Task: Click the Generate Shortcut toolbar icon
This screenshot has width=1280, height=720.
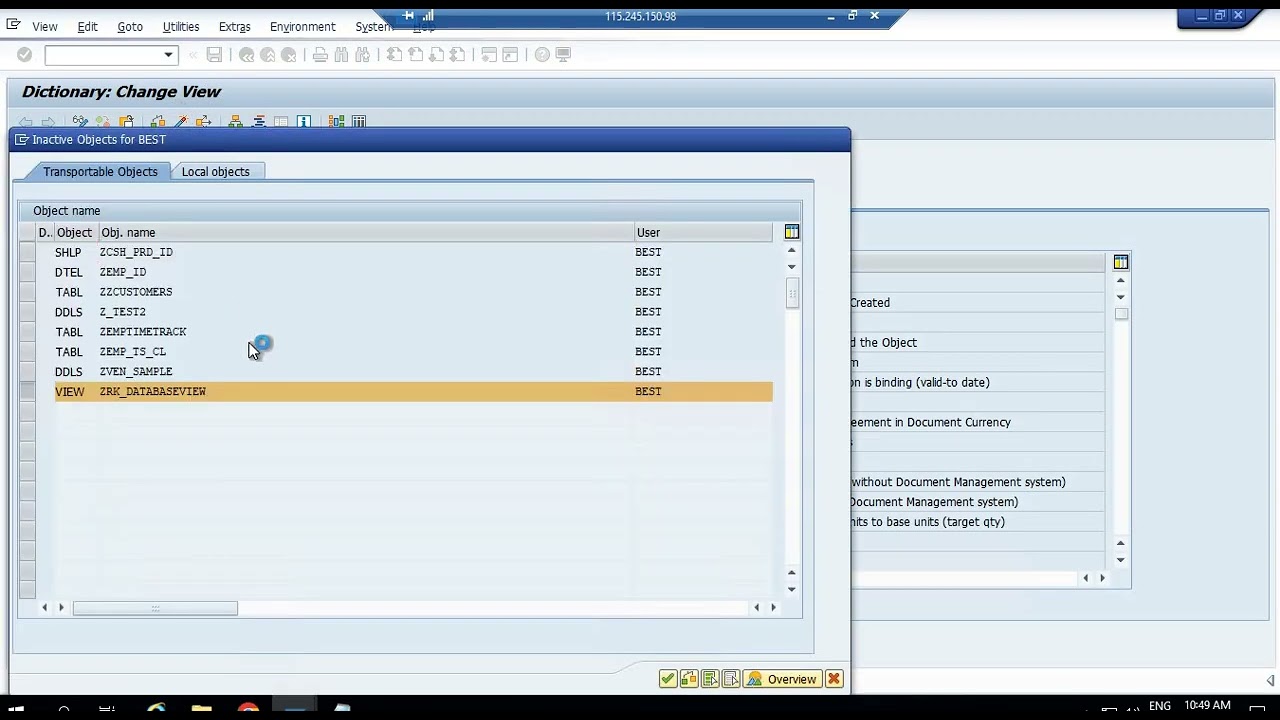Action: (x=510, y=55)
